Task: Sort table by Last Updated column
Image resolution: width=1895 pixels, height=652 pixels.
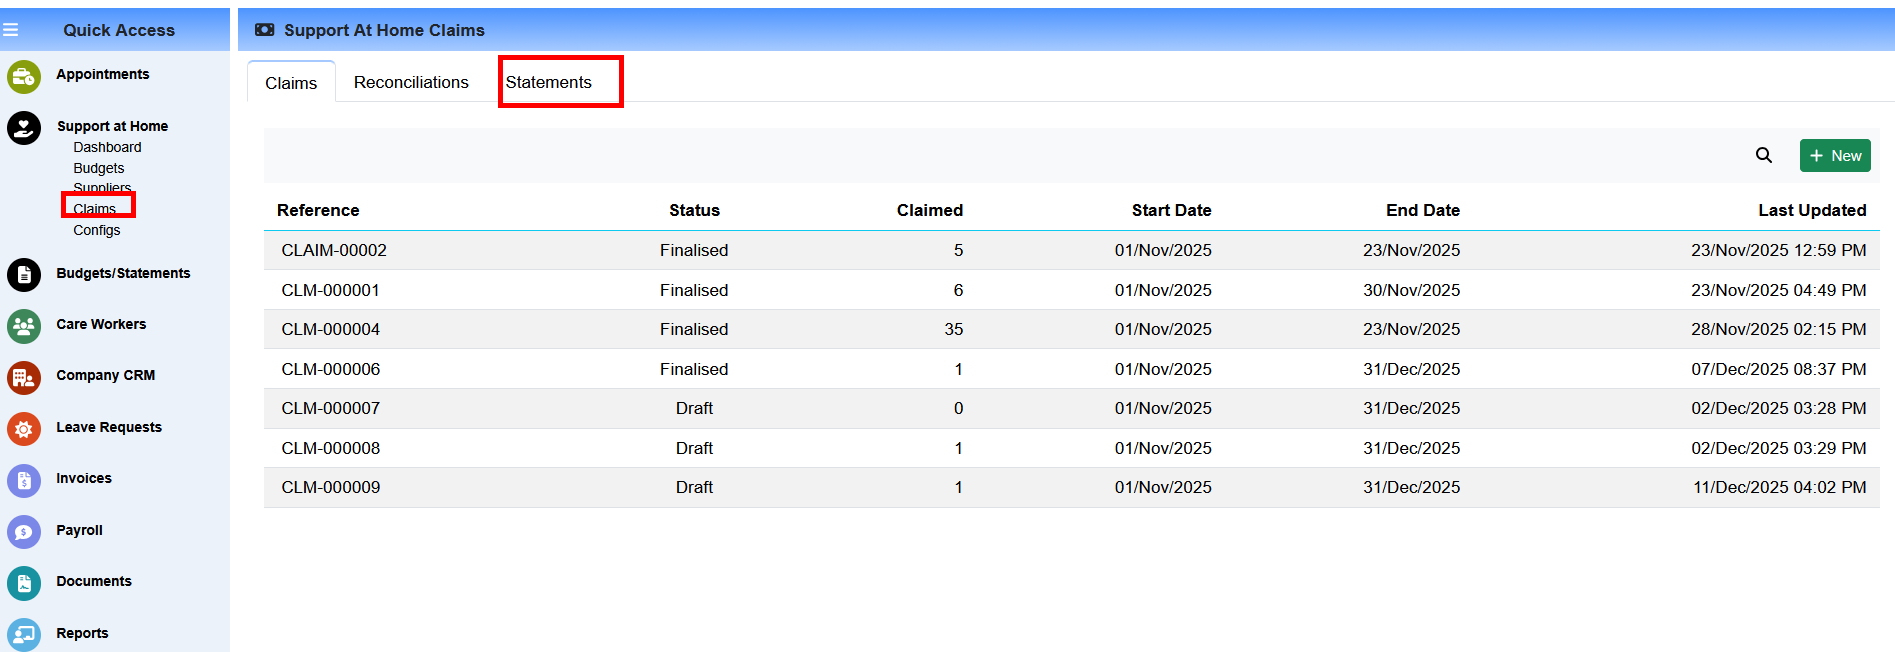Action: 1811,210
